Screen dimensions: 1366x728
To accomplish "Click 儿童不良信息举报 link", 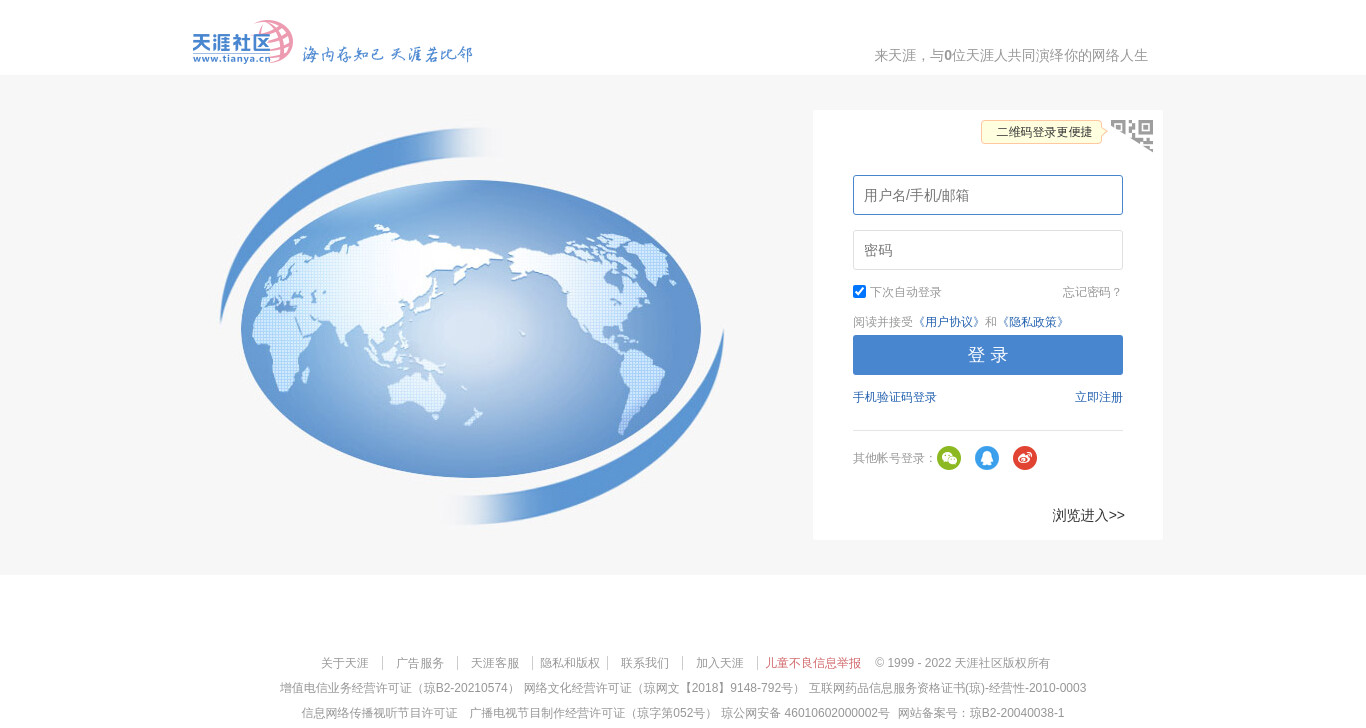I will click(813, 663).
